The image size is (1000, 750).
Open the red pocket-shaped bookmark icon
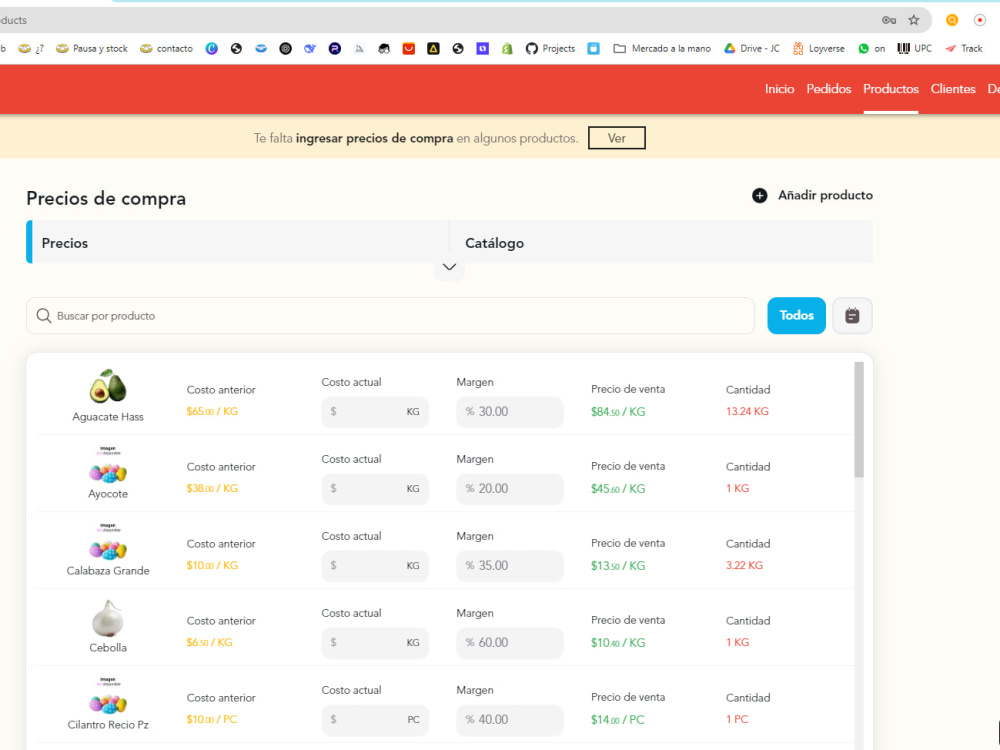(x=409, y=48)
